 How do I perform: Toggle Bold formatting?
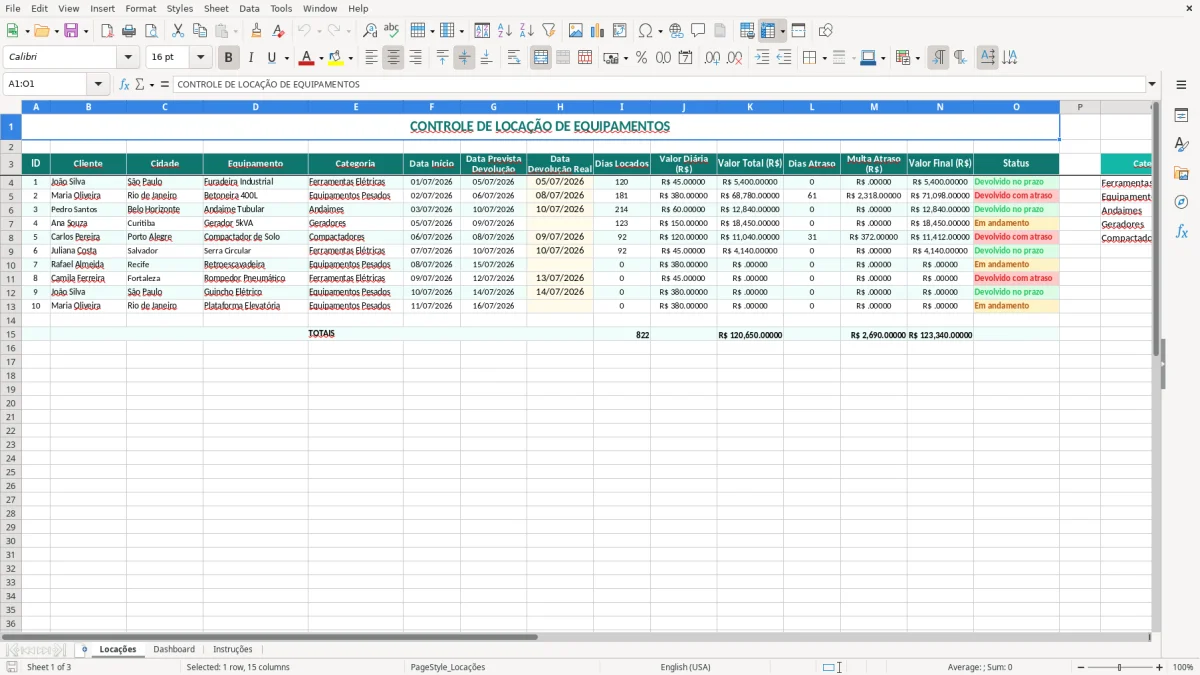pyautogui.click(x=229, y=58)
